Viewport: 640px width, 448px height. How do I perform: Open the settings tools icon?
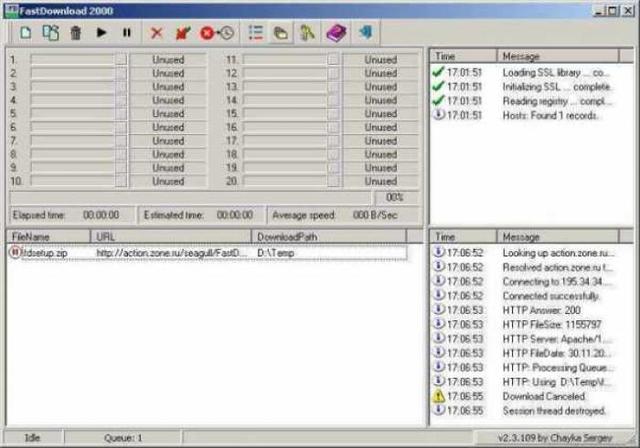(x=307, y=33)
